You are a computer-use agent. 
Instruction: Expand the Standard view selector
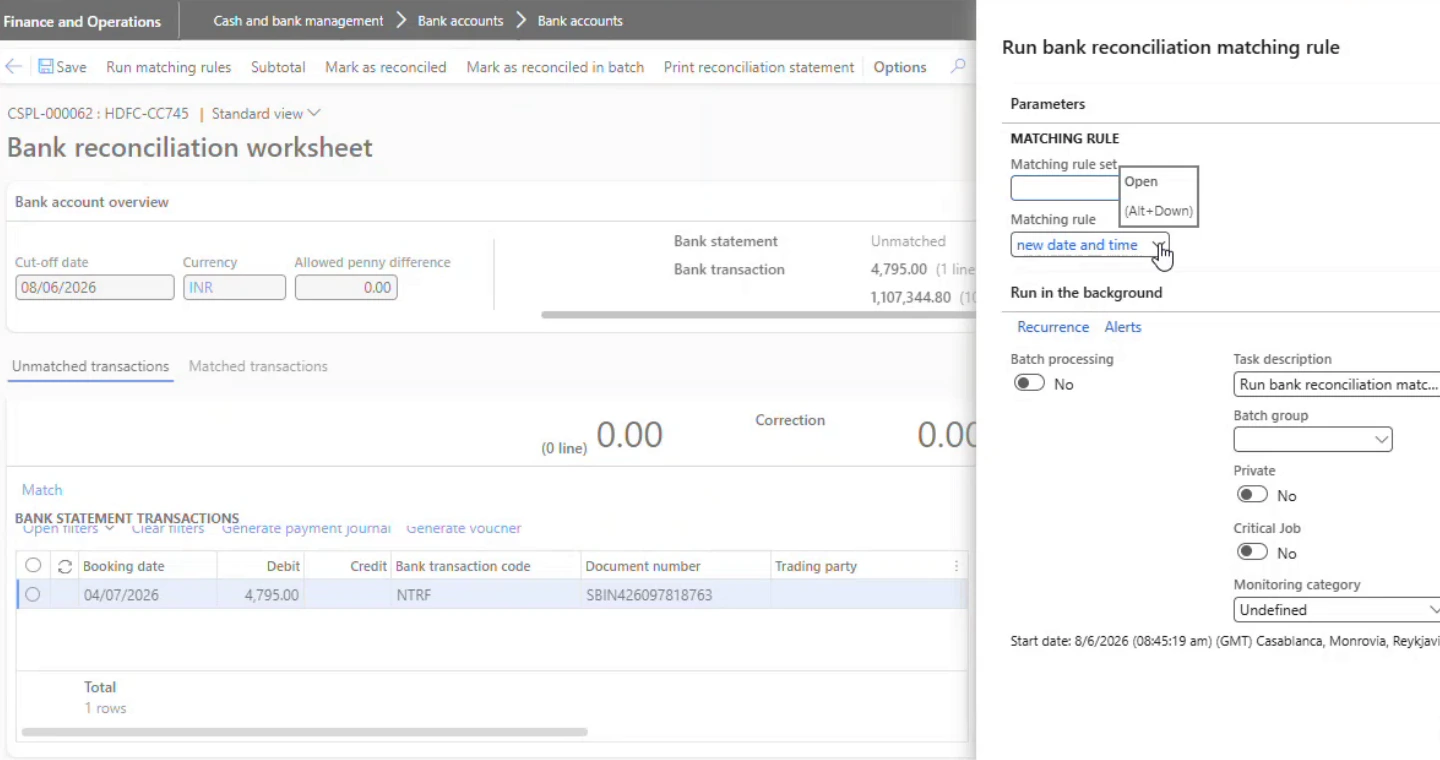[x=266, y=114]
